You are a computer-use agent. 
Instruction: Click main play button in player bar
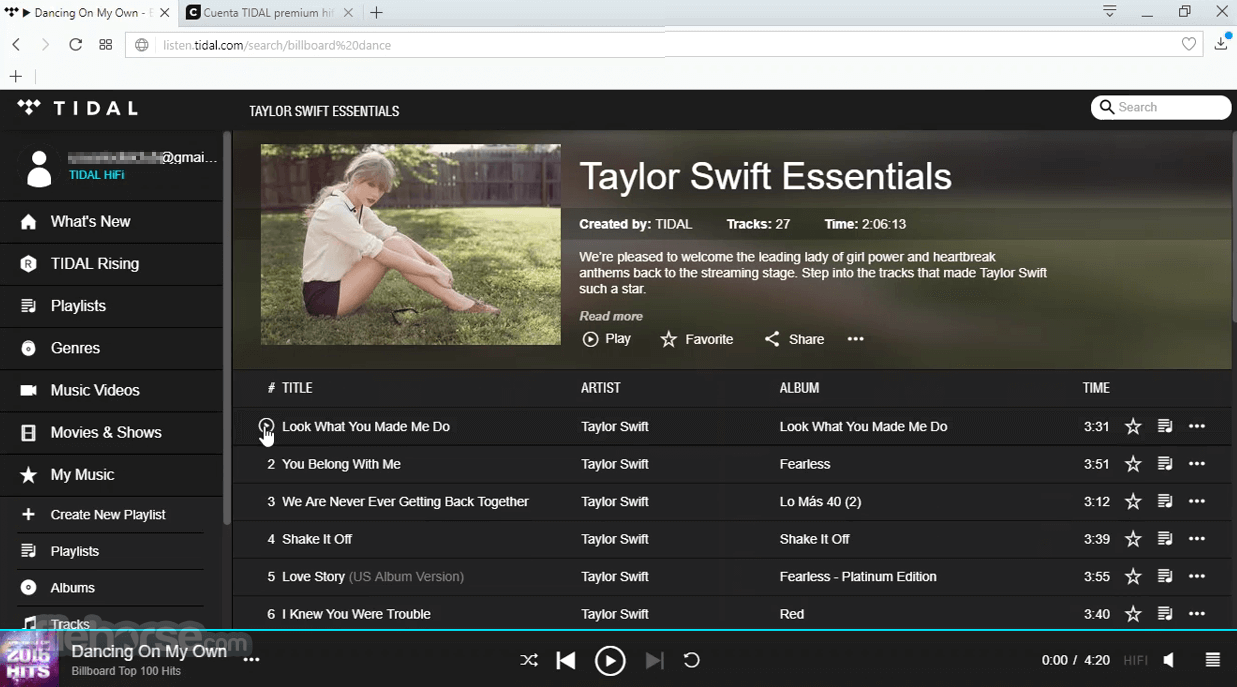[610, 660]
